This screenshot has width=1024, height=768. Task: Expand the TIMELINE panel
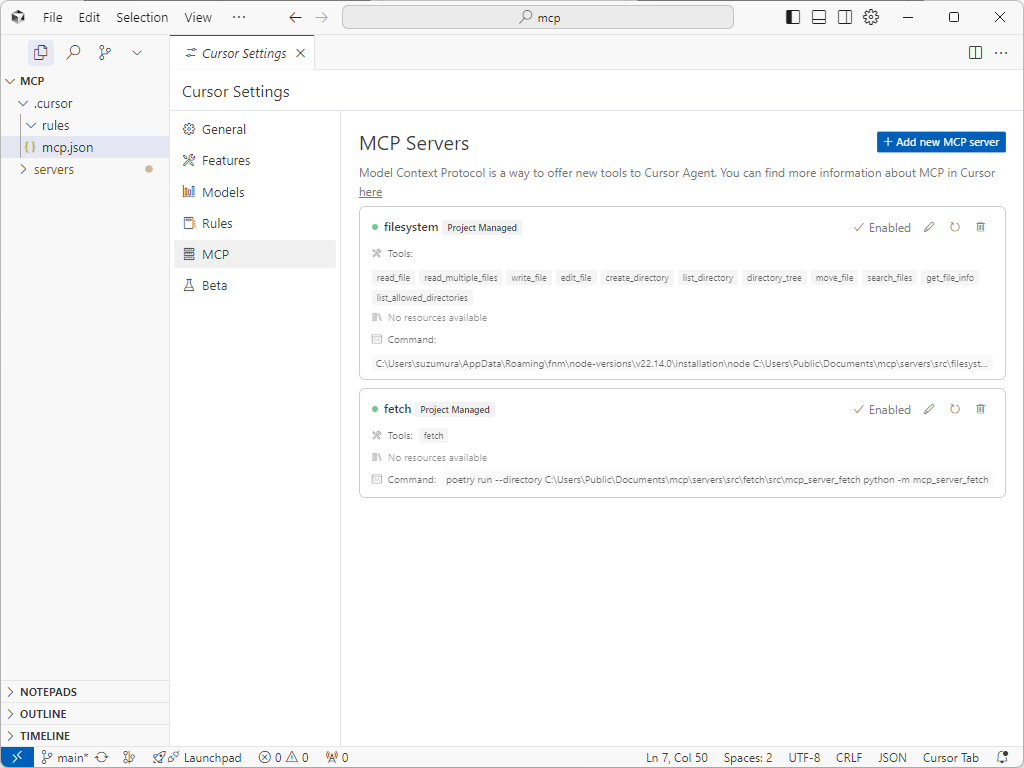(x=85, y=736)
